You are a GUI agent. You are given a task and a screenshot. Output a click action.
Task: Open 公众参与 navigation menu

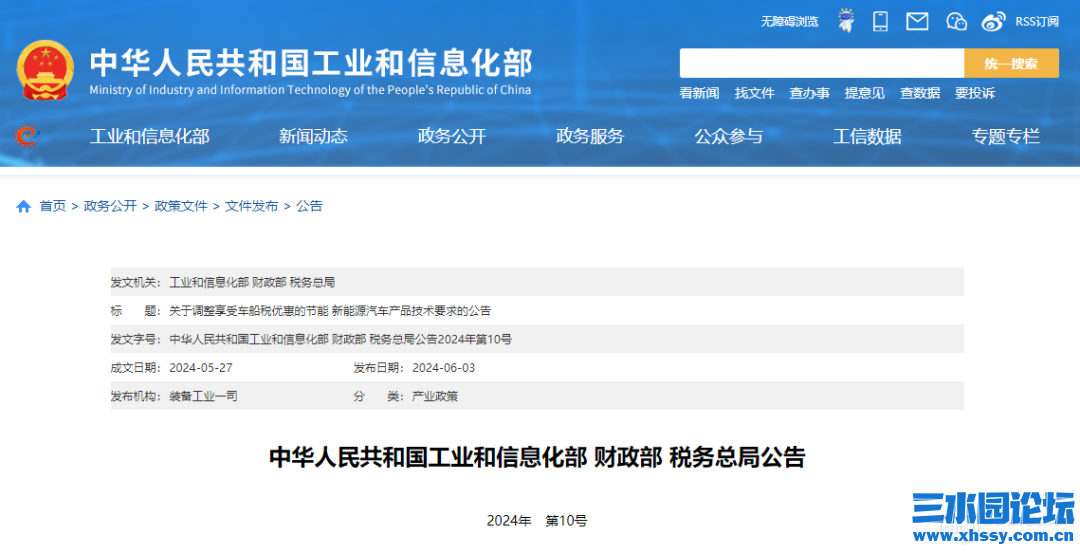pyautogui.click(x=729, y=136)
